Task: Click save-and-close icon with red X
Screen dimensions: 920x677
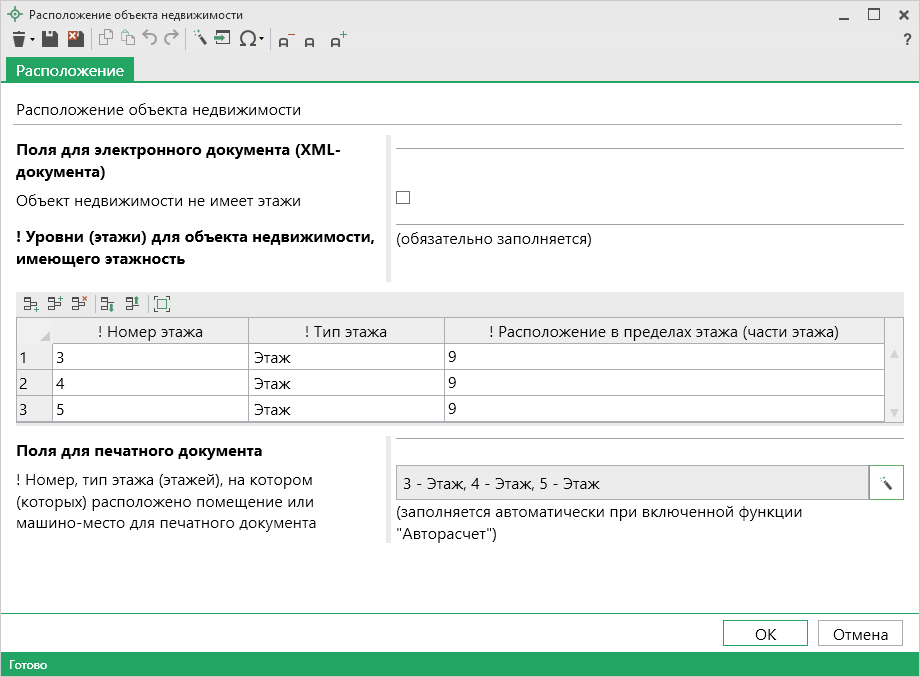Action: point(75,39)
